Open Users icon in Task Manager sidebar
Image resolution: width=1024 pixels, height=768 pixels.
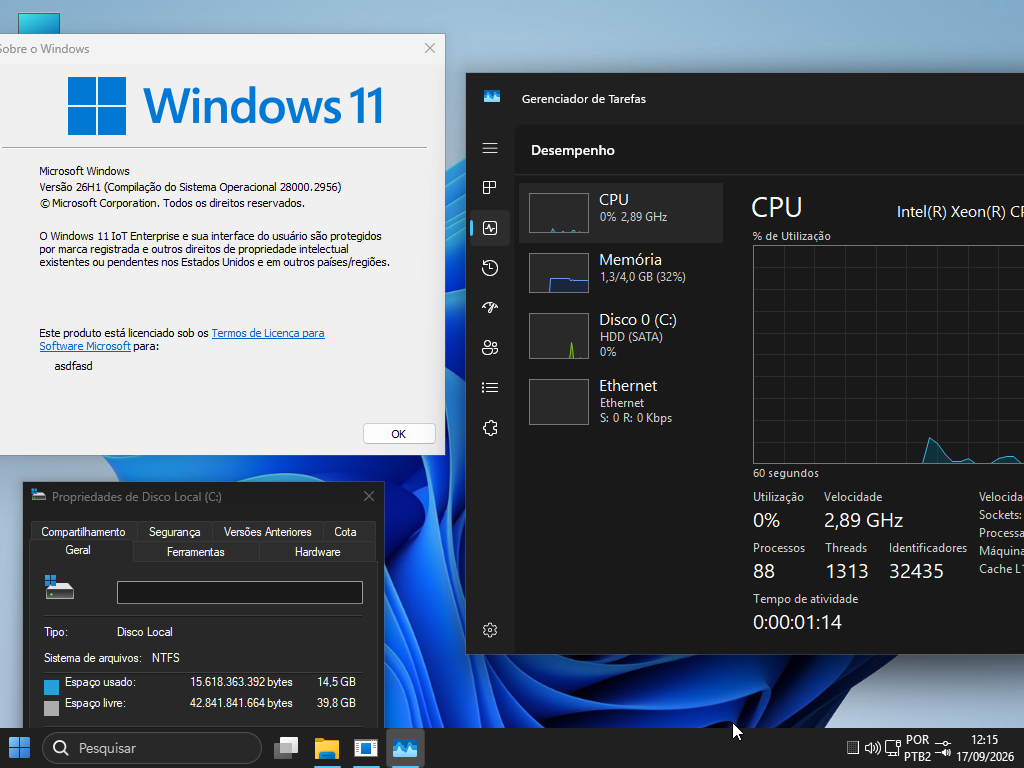[490, 347]
